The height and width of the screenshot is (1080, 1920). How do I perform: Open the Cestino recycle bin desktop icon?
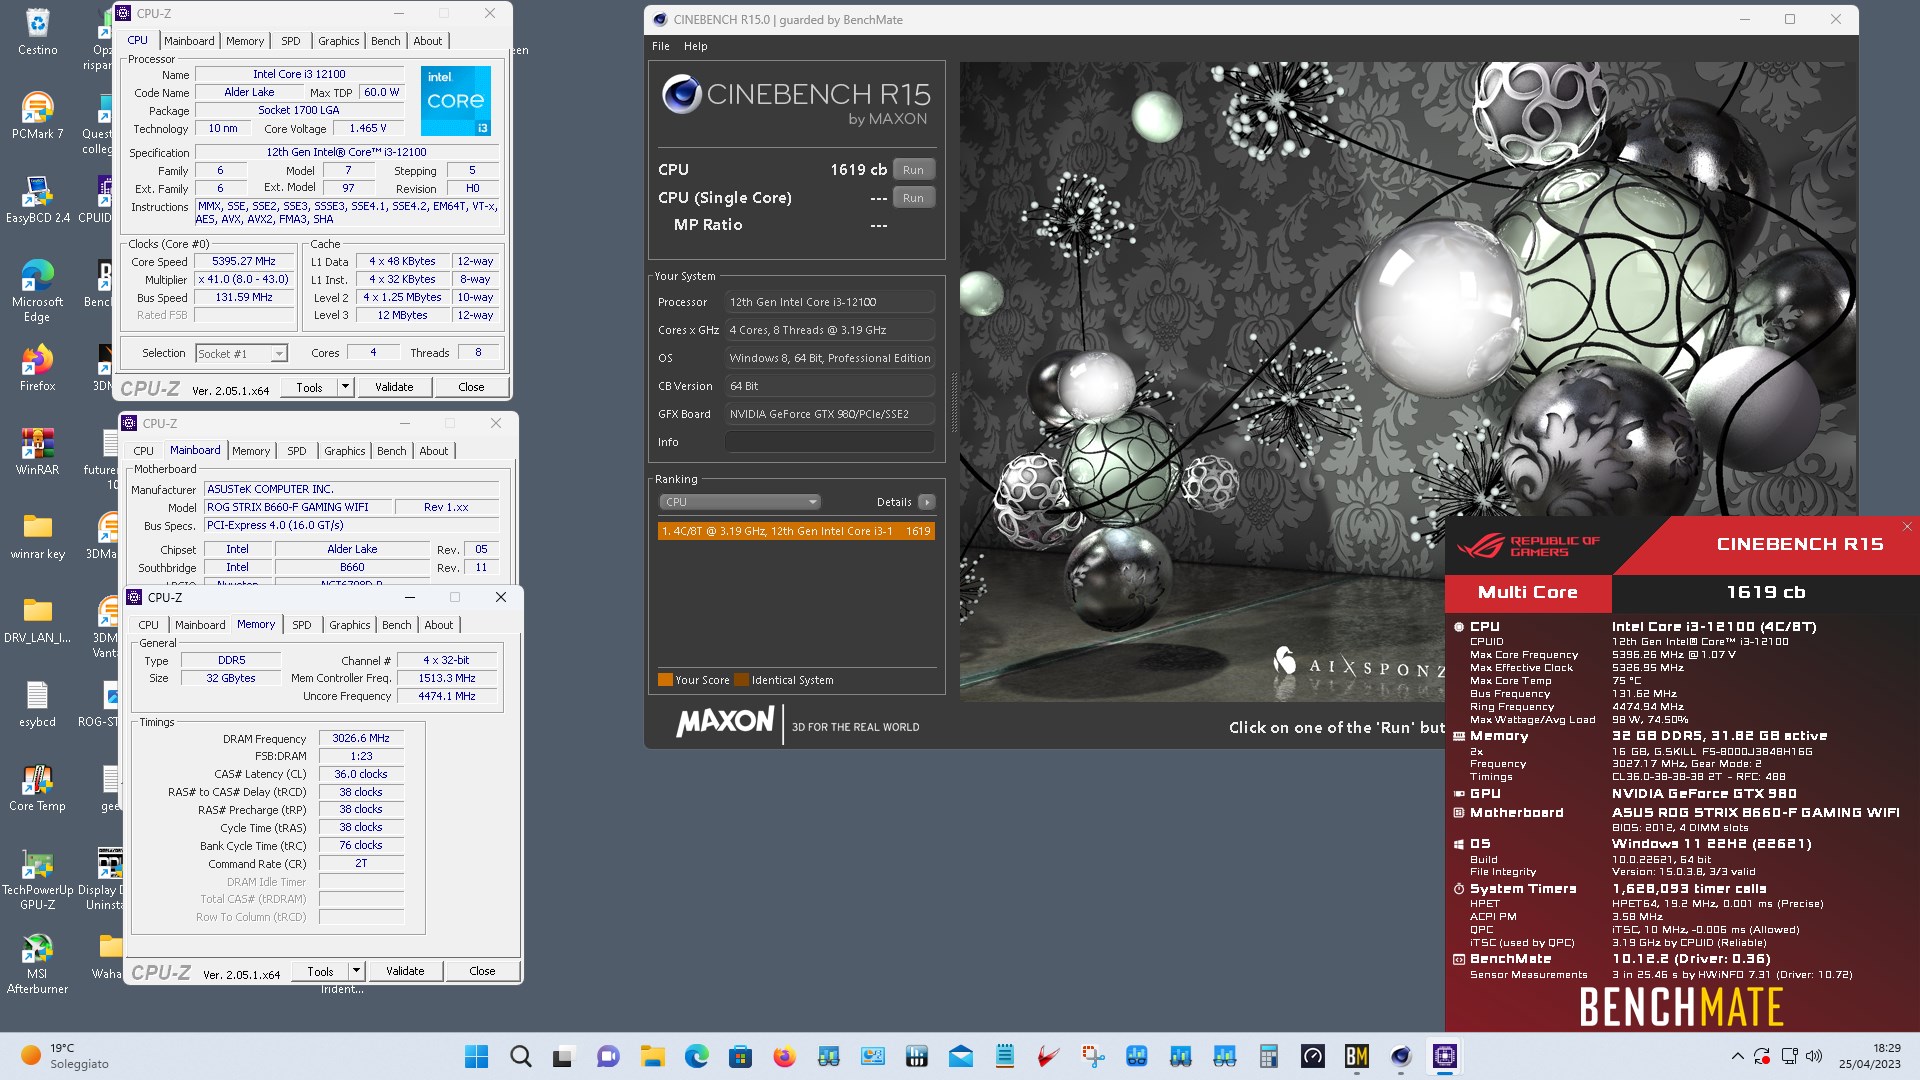tap(37, 31)
